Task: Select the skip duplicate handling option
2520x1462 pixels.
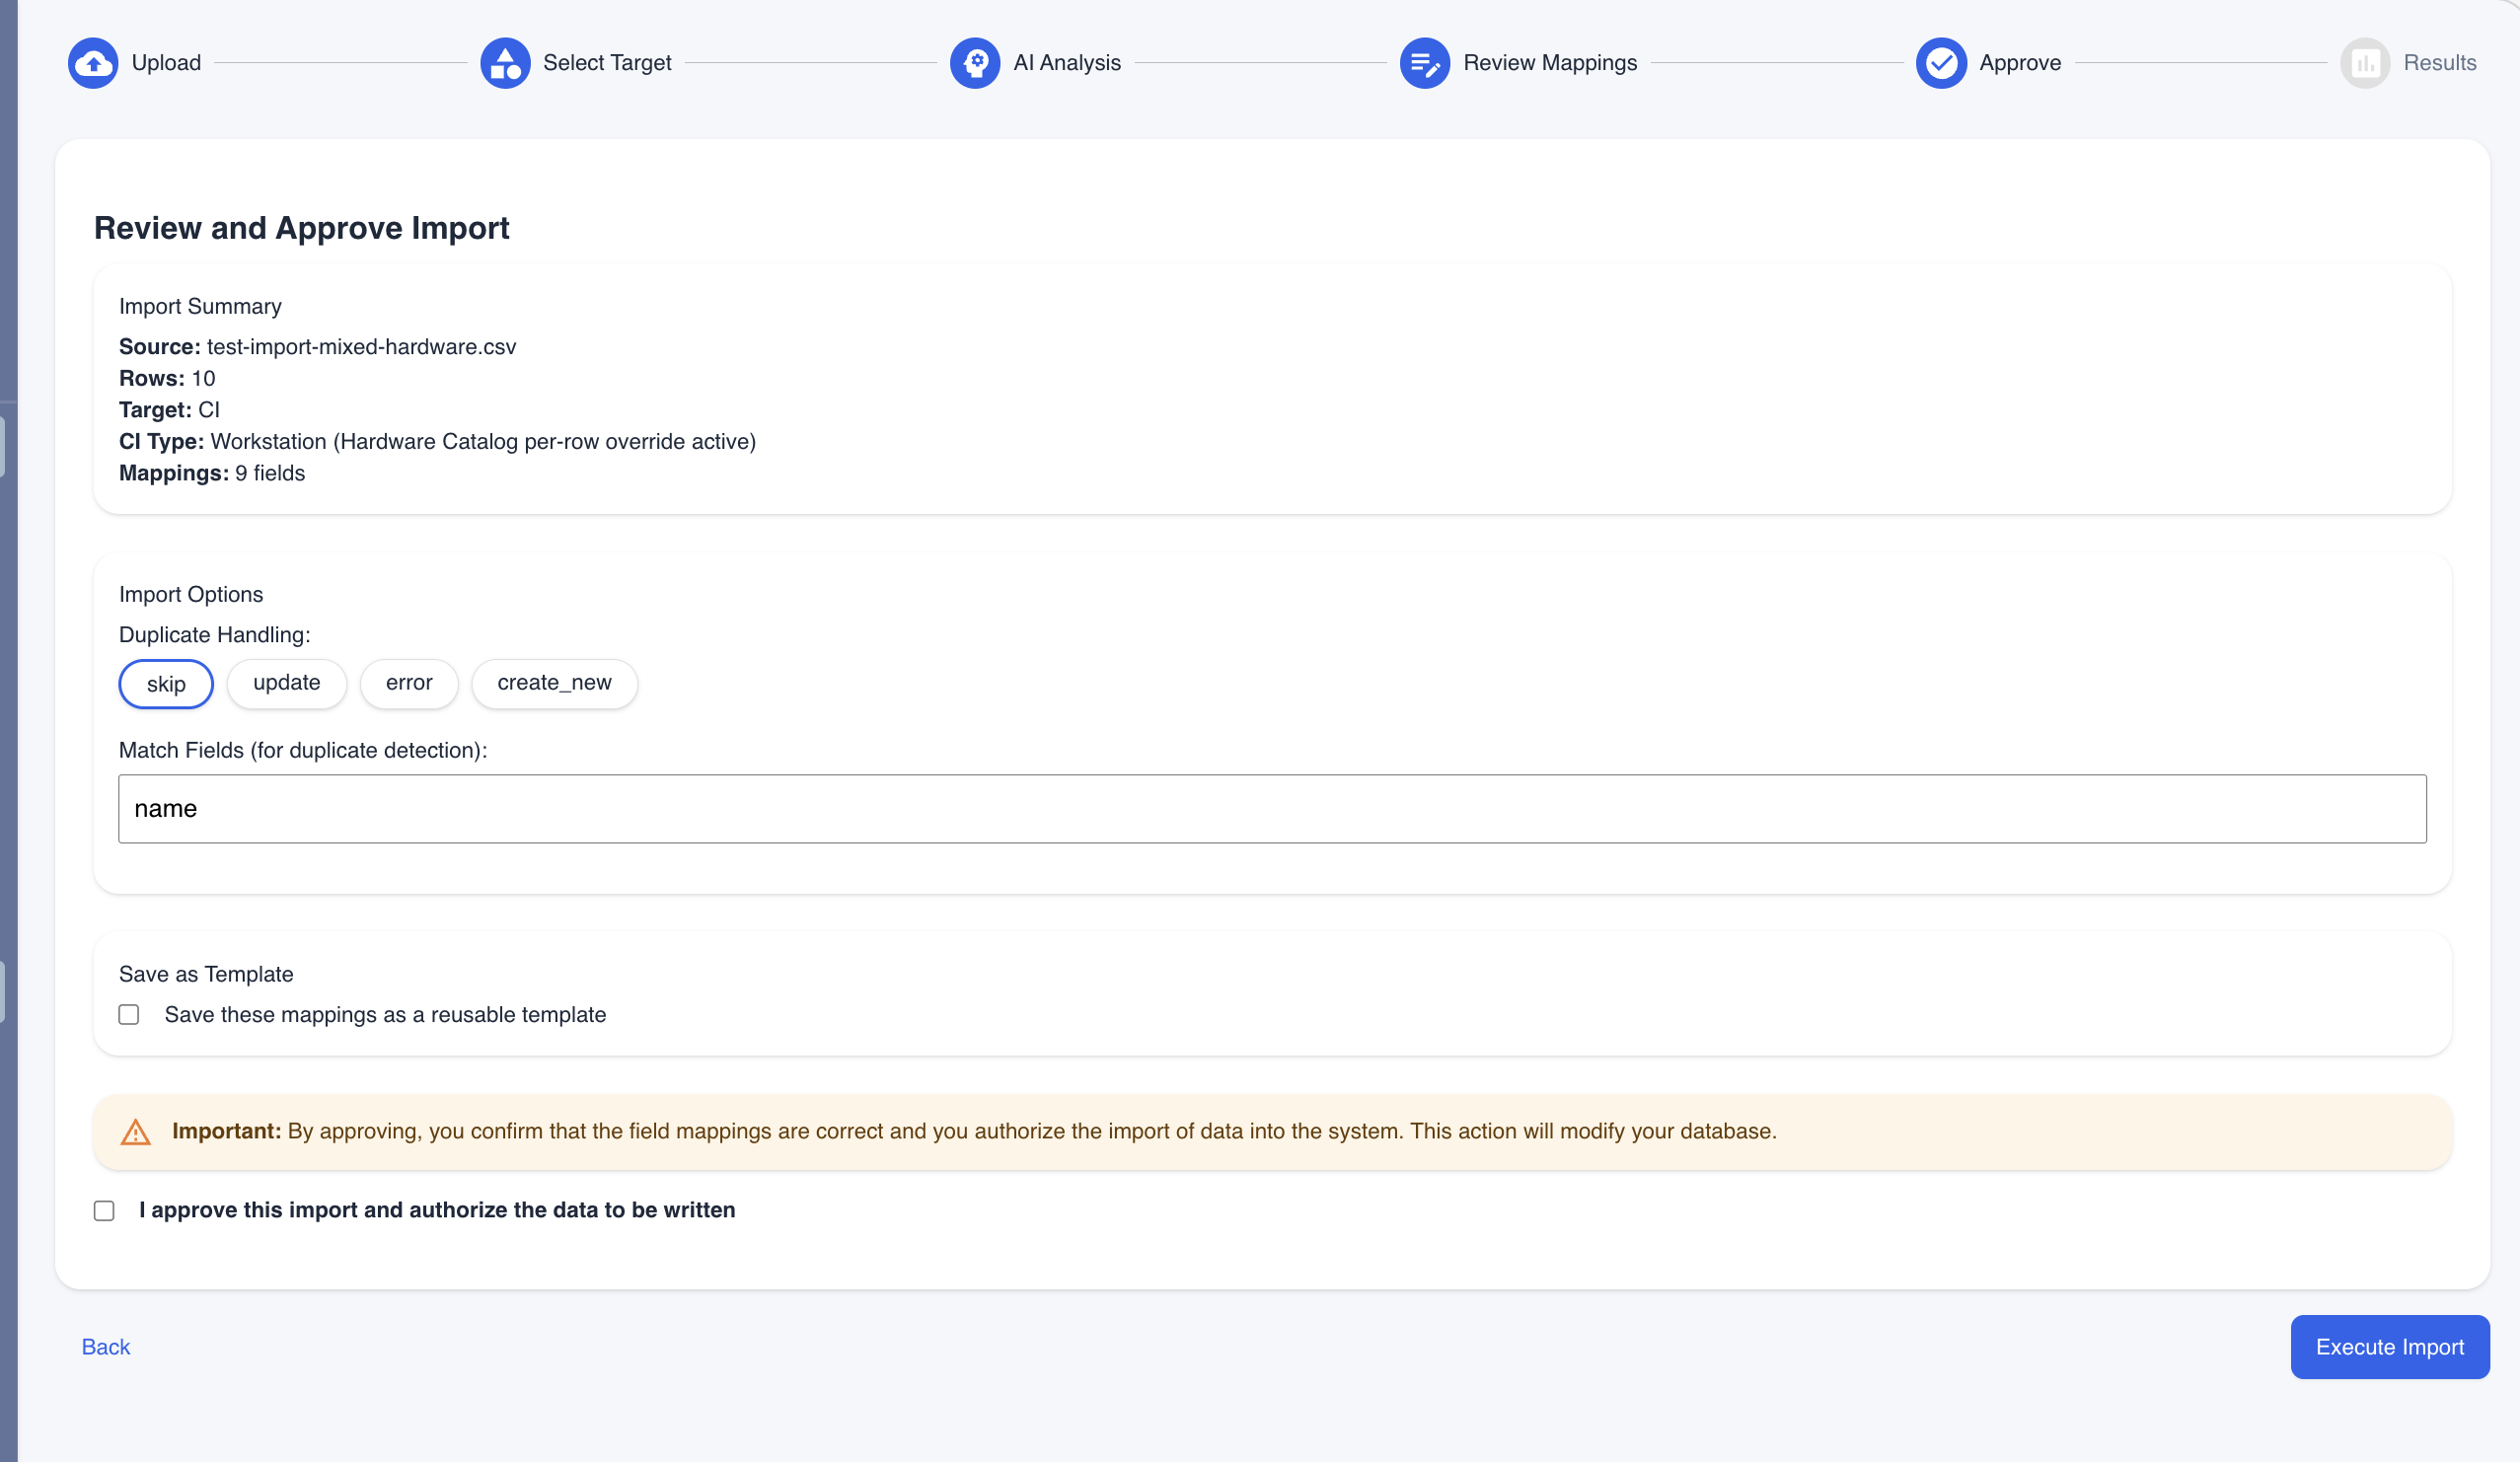Action: point(166,684)
